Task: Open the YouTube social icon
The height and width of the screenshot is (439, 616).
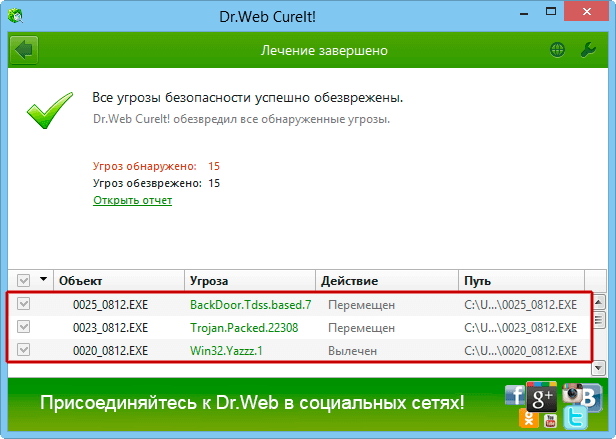Action: pyautogui.click(x=550, y=421)
